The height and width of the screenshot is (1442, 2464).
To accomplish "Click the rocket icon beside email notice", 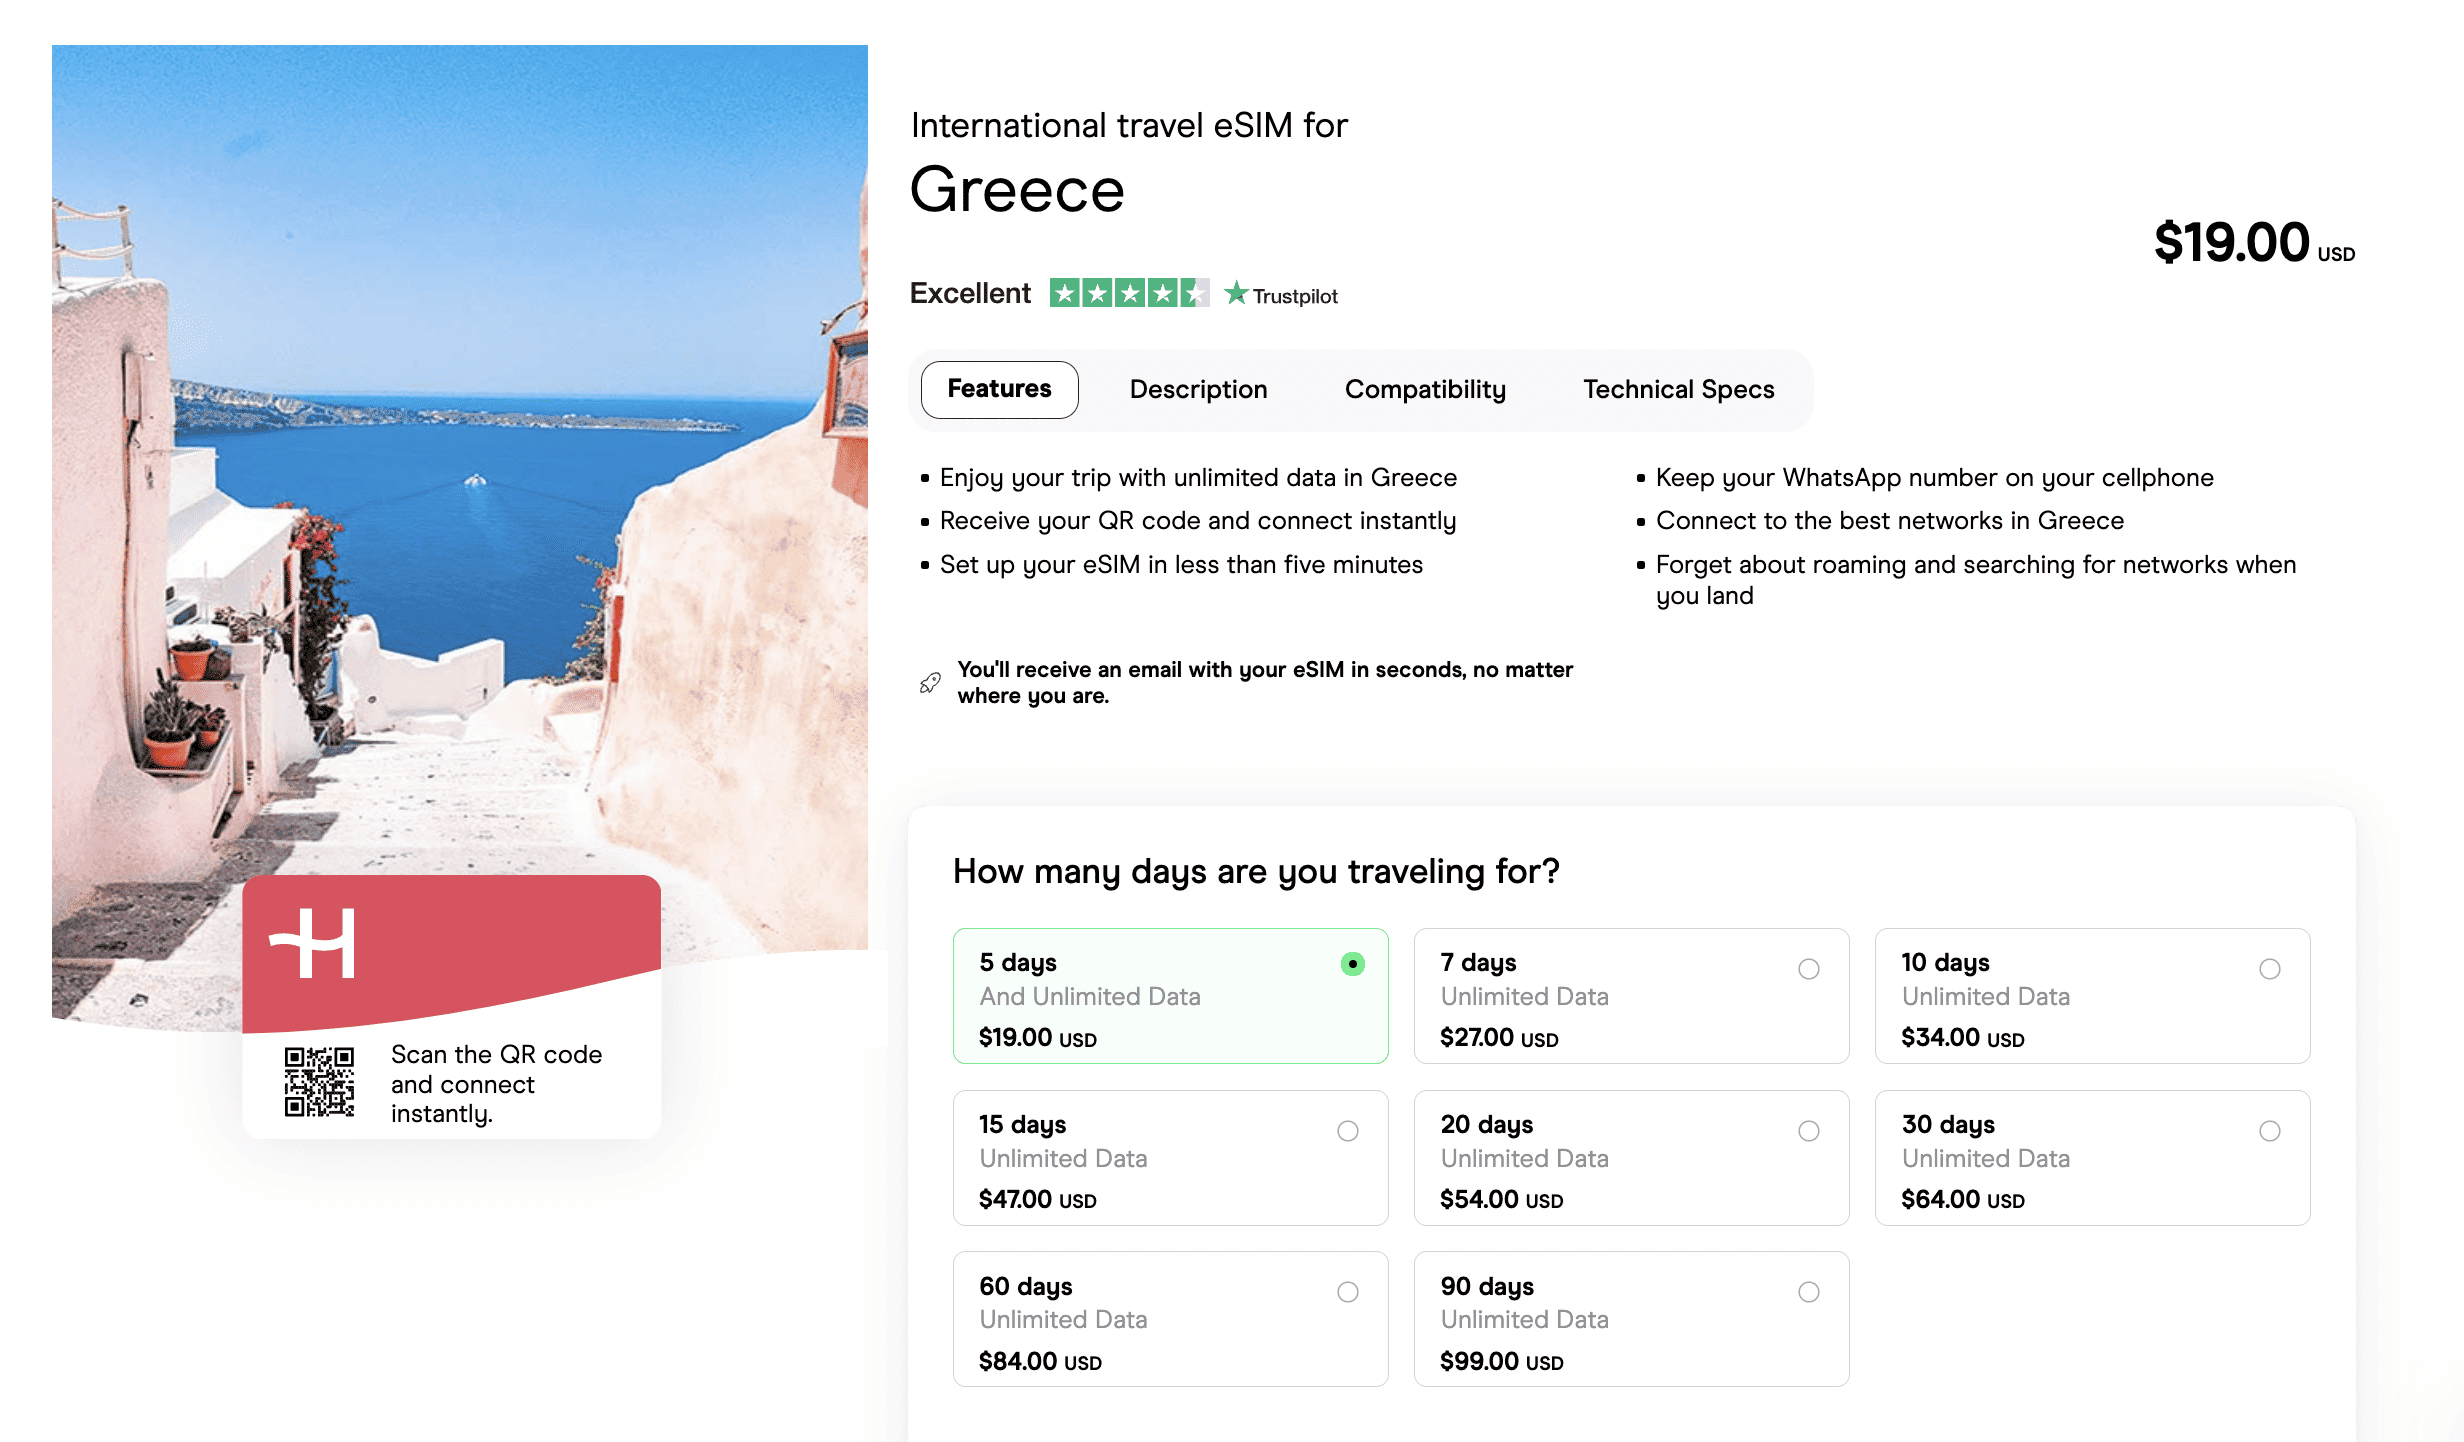I will point(930,683).
